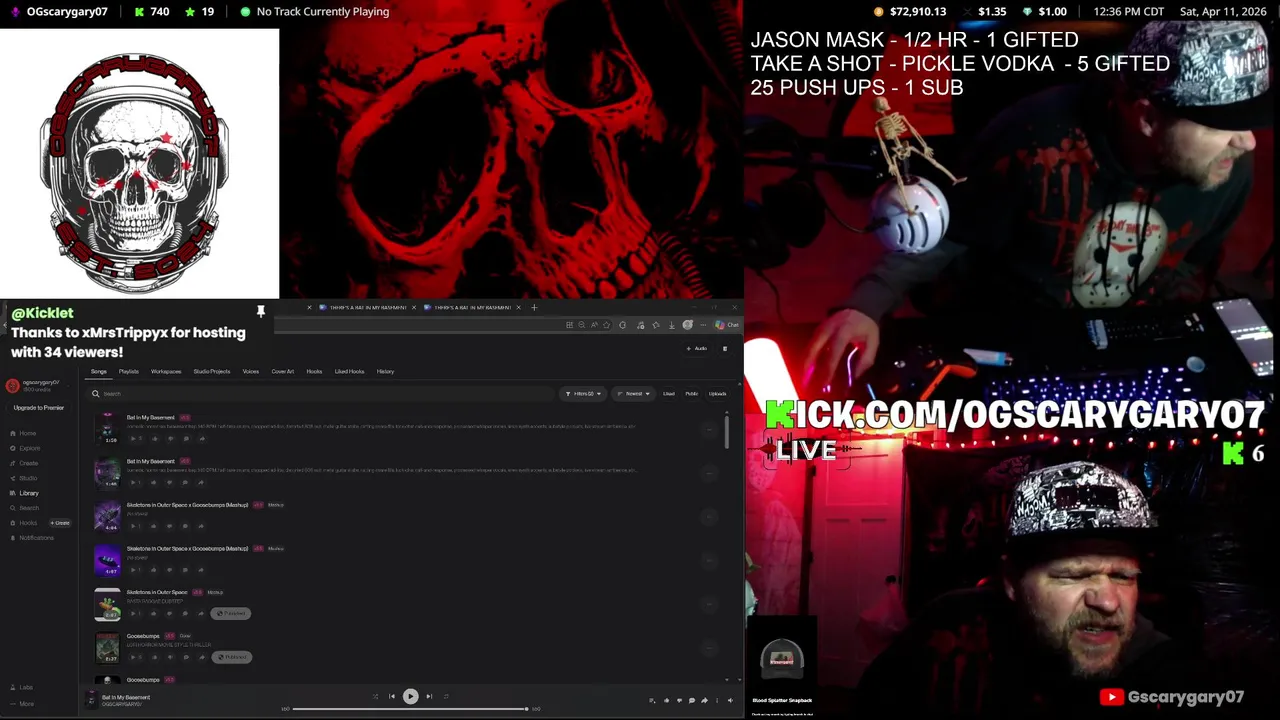Image resolution: width=1280 pixels, height=720 pixels.
Task: Click the trash icon beside Audio
Action: [725, 348]
